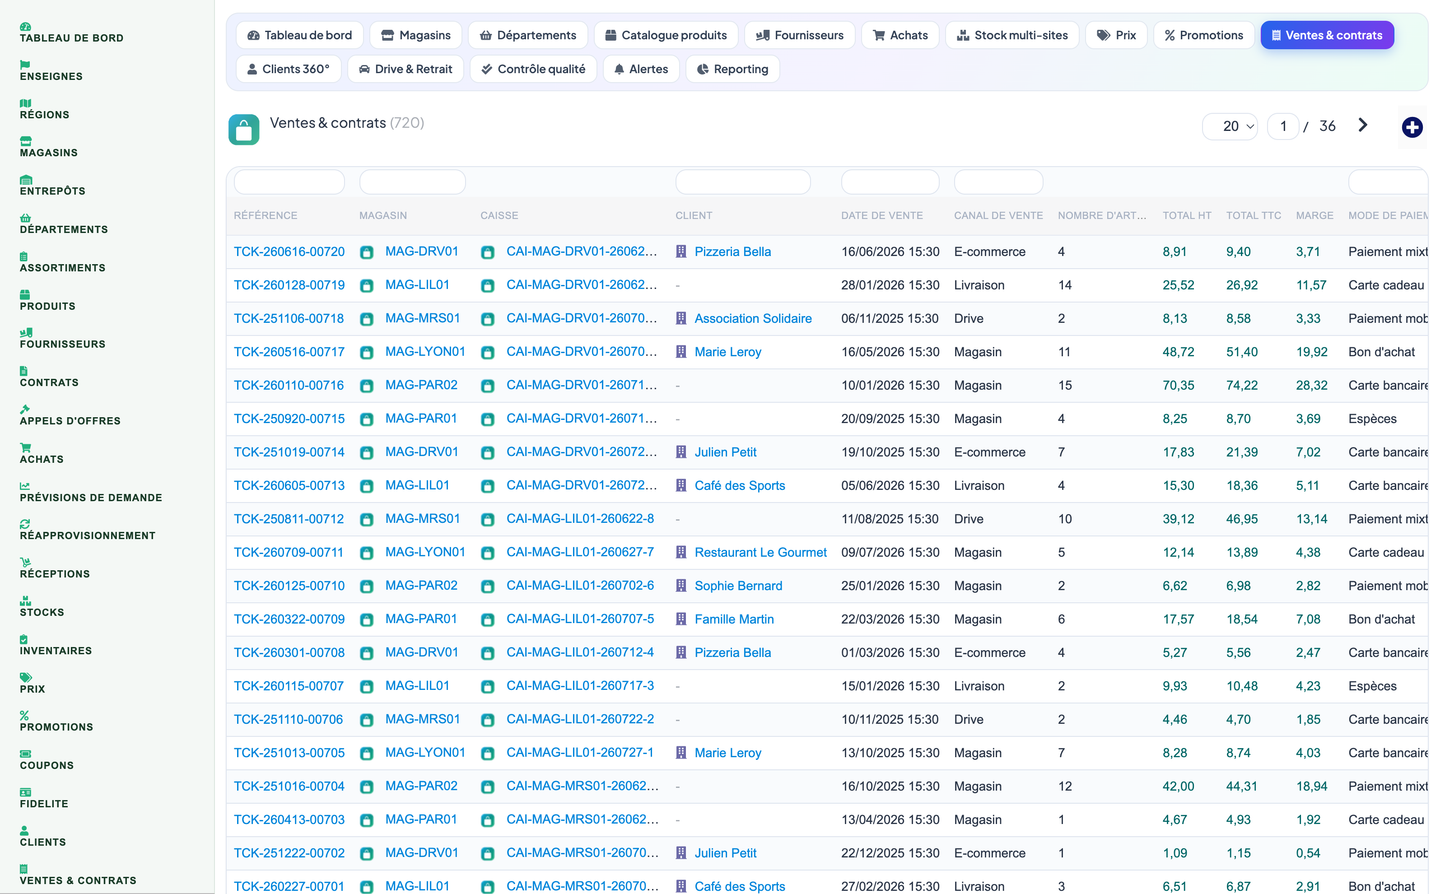Open Réceptions in the sidebar
Viewport: 1445px width, 894px height.
click(54, 569)
